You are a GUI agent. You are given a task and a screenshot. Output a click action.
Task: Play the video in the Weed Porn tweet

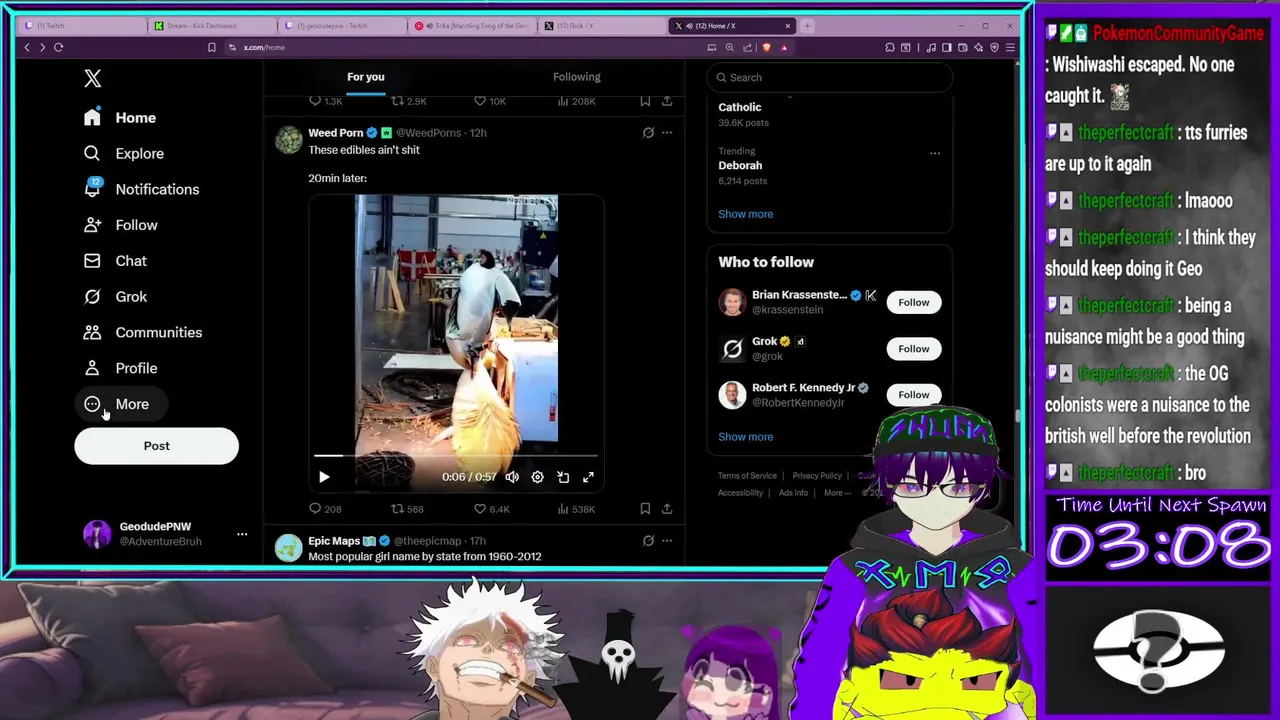tap(324, 478)
